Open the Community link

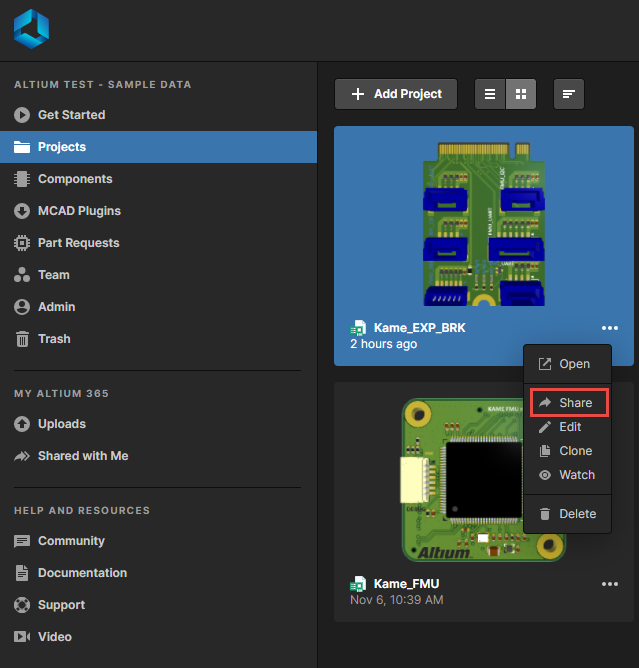click(158, 541)
